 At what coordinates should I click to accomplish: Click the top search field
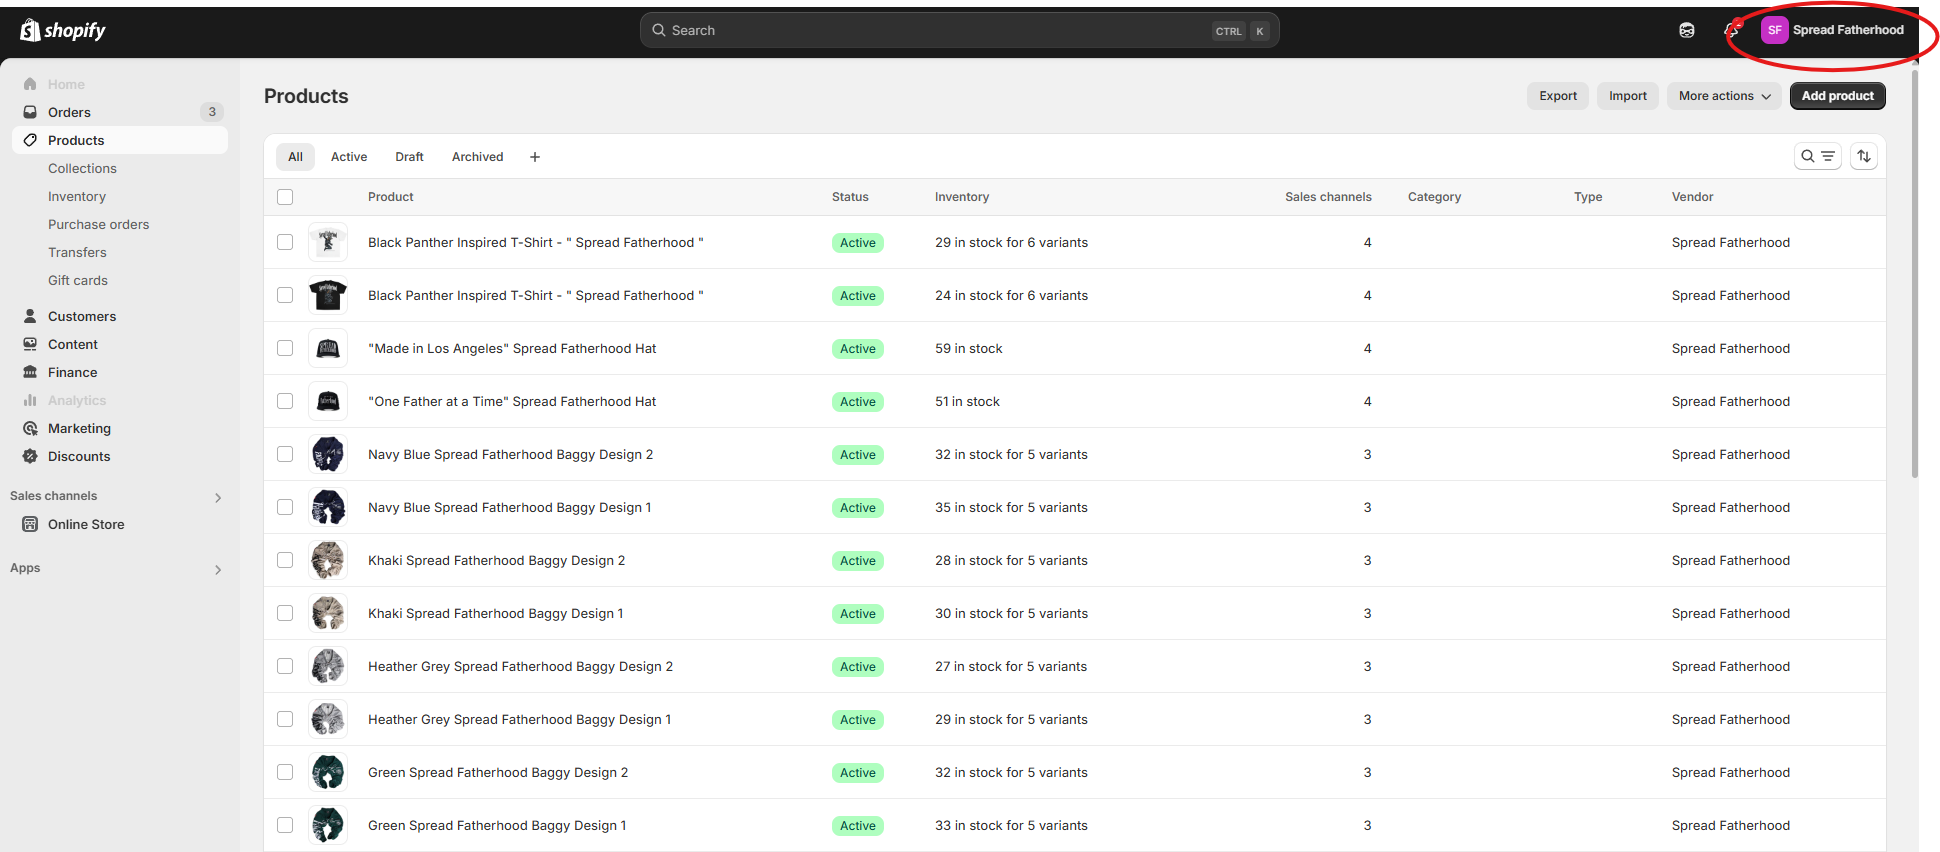[959, 30]
